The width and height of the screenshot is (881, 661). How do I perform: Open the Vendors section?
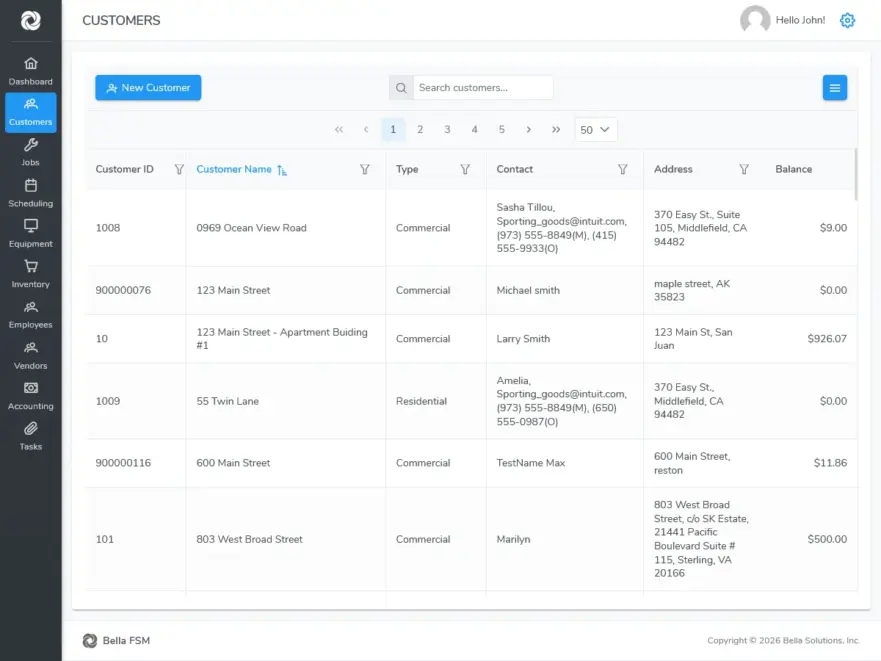click(x=30, y=356)
